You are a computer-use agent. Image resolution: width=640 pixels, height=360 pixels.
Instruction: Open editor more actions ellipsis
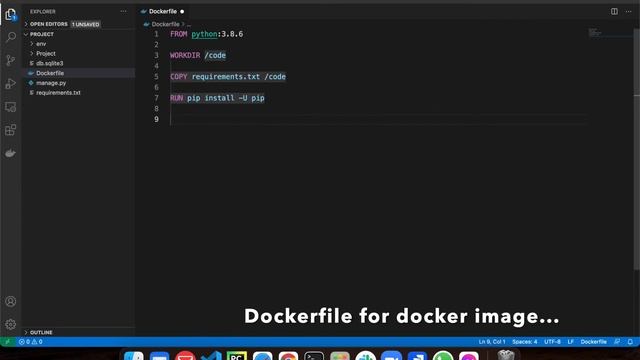coord(629,11)
